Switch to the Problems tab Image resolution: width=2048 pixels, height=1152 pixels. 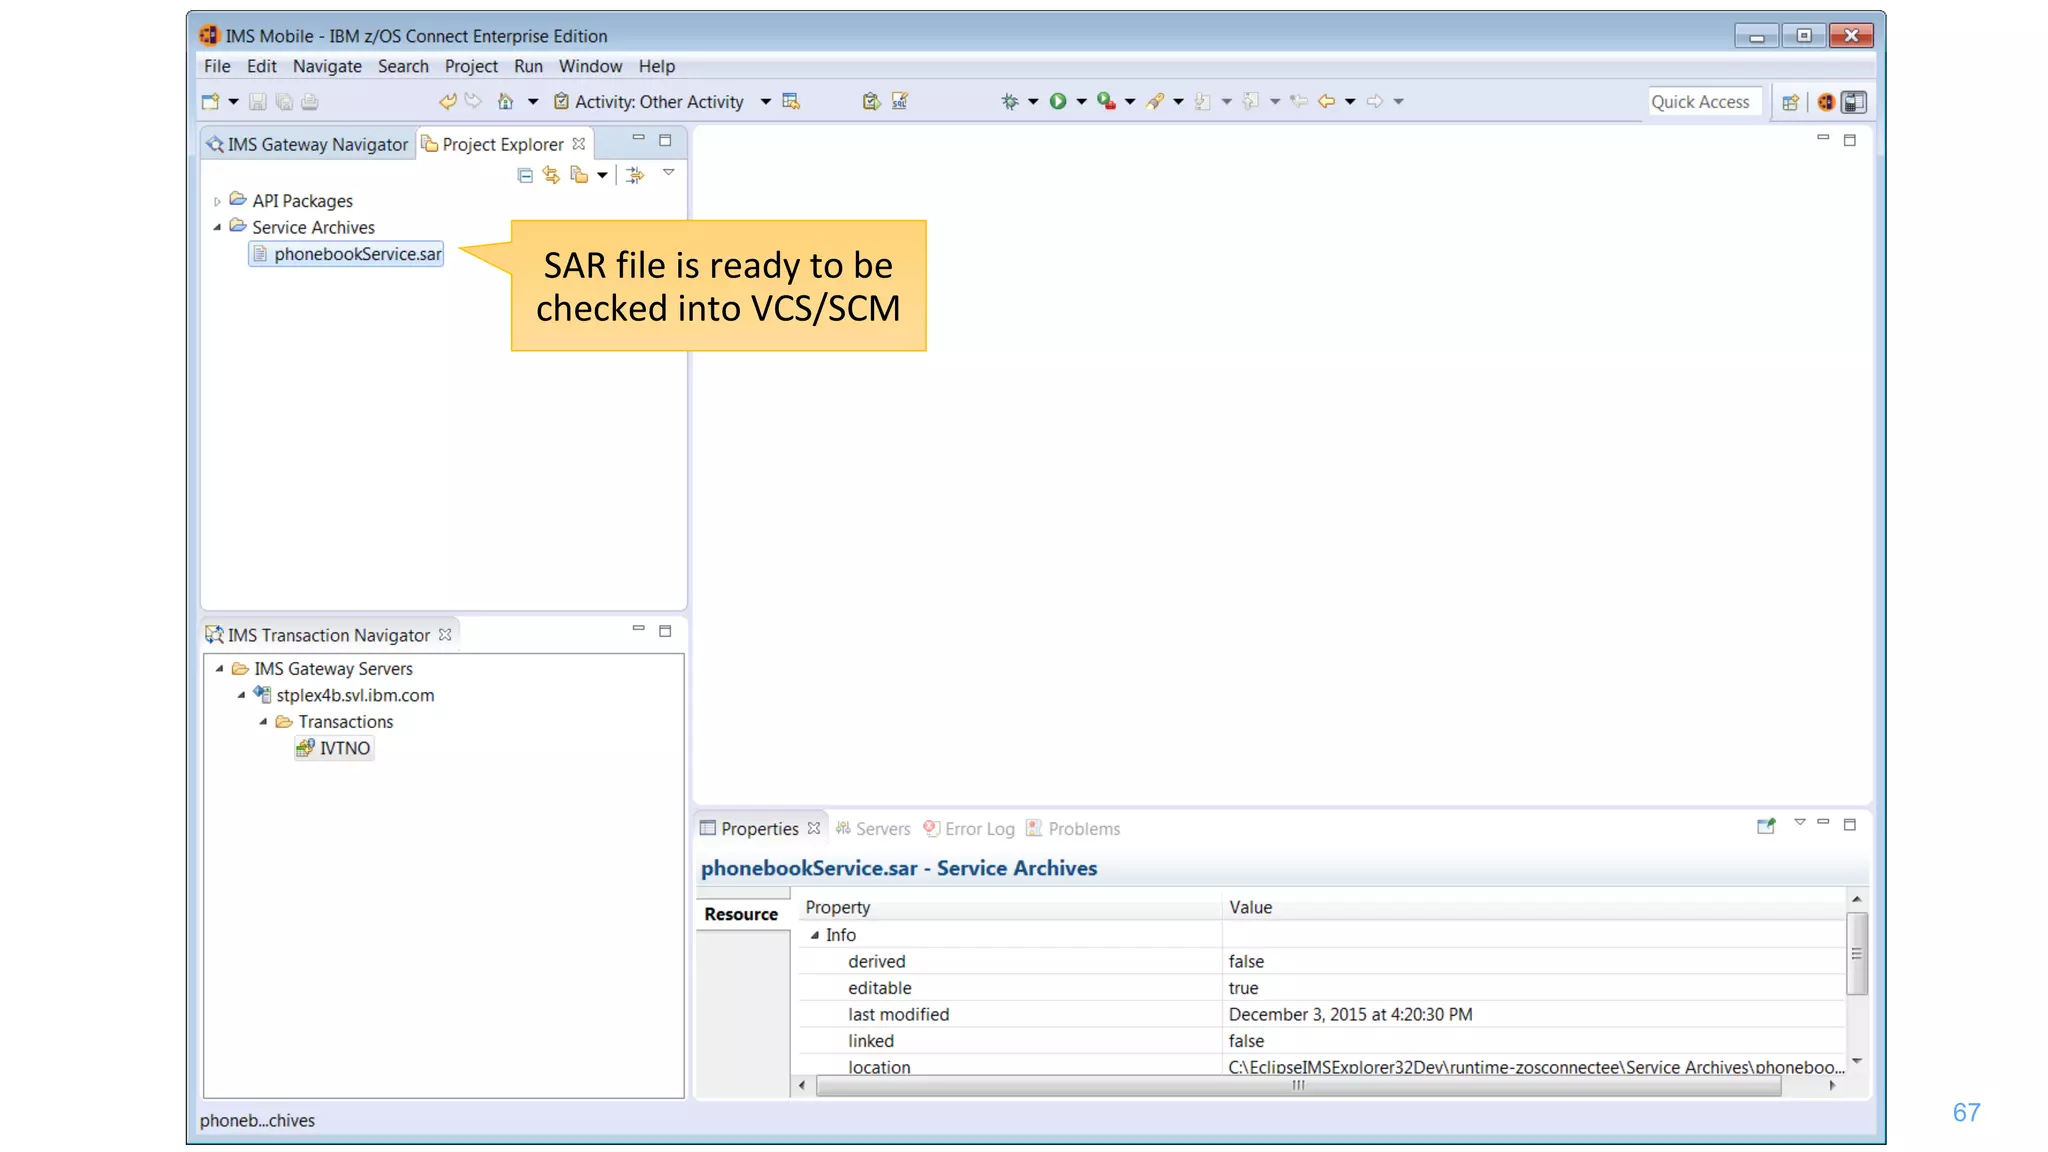(1073, 828)
